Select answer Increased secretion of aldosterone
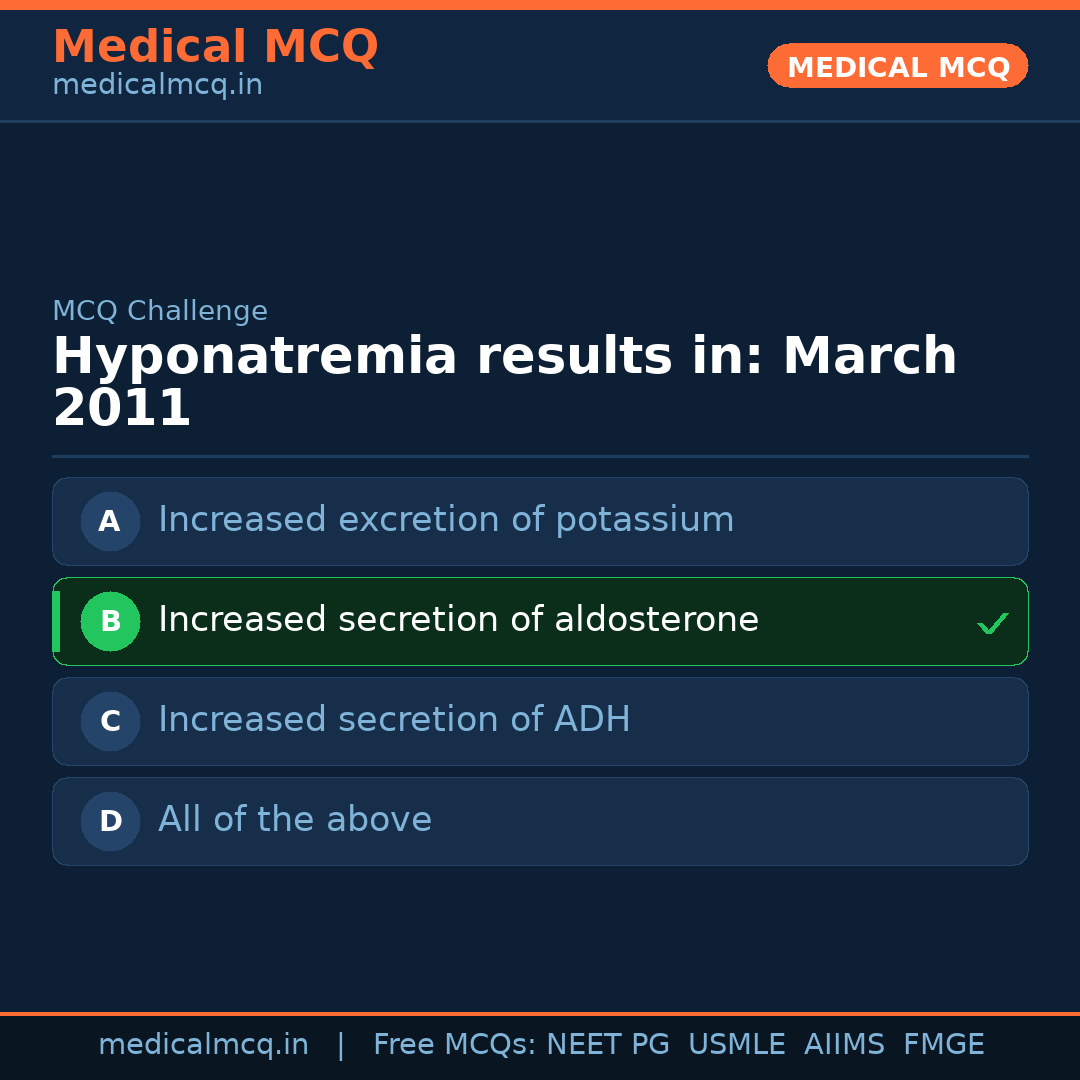Viewport: 1080px width, 1080px height. point(458,620)
